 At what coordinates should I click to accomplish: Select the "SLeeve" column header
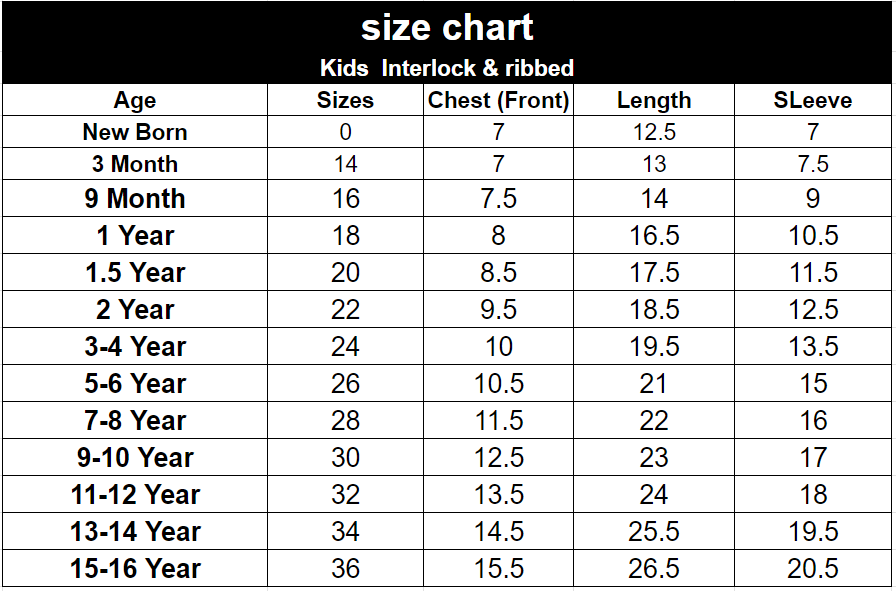pyautogui.click(x=813, y=100)
